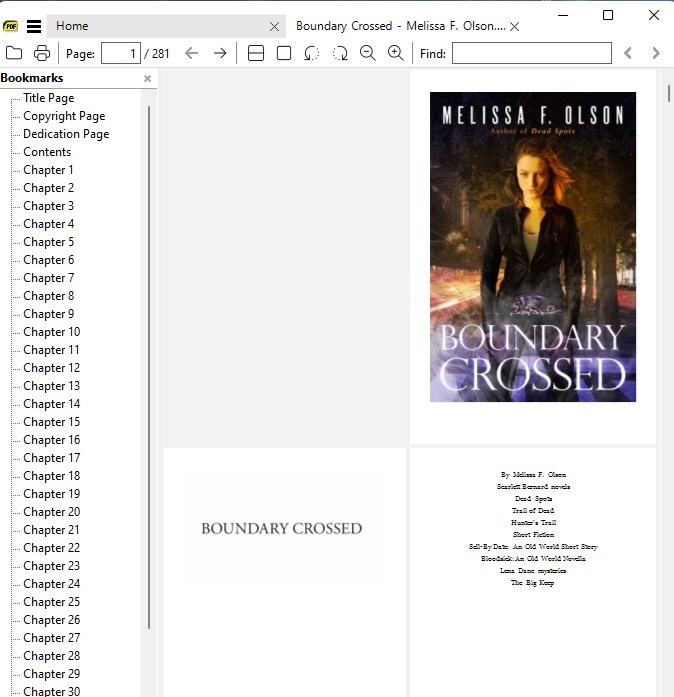Viewport: 674px width, 697px height.
Task: Jump to the Contents bookmark
Action: pyautogui.click(x=47, y=152)
